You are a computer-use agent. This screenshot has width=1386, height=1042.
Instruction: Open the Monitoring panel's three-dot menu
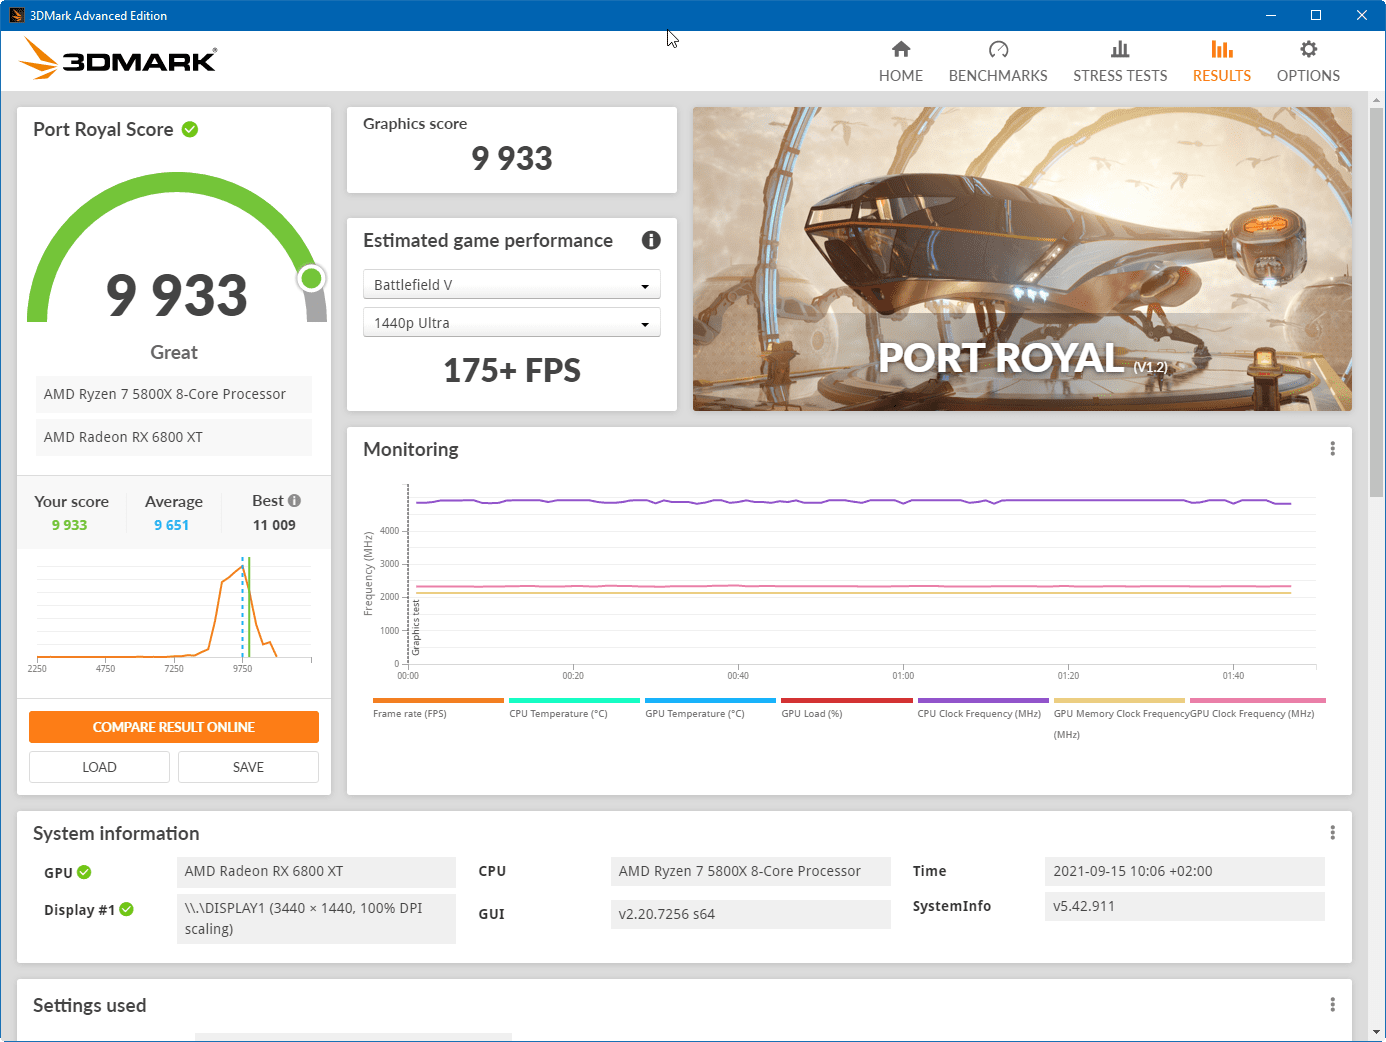pyautogui.click(x=1332, y=449)
